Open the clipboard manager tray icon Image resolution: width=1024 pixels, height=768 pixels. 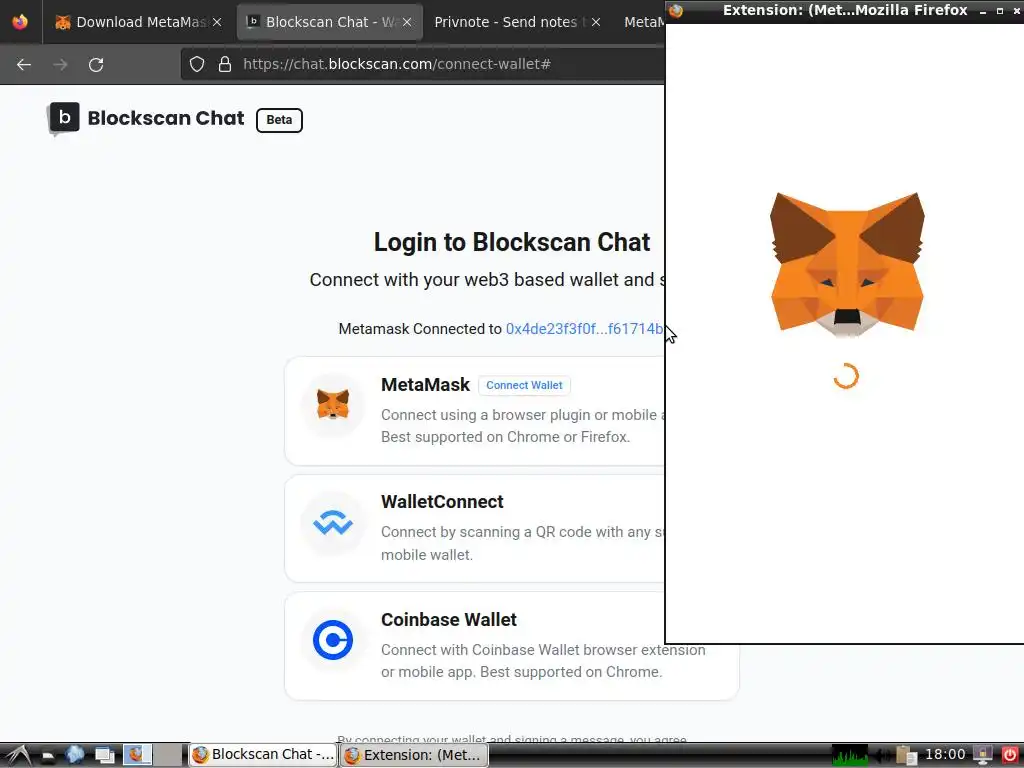coord(906,756)
